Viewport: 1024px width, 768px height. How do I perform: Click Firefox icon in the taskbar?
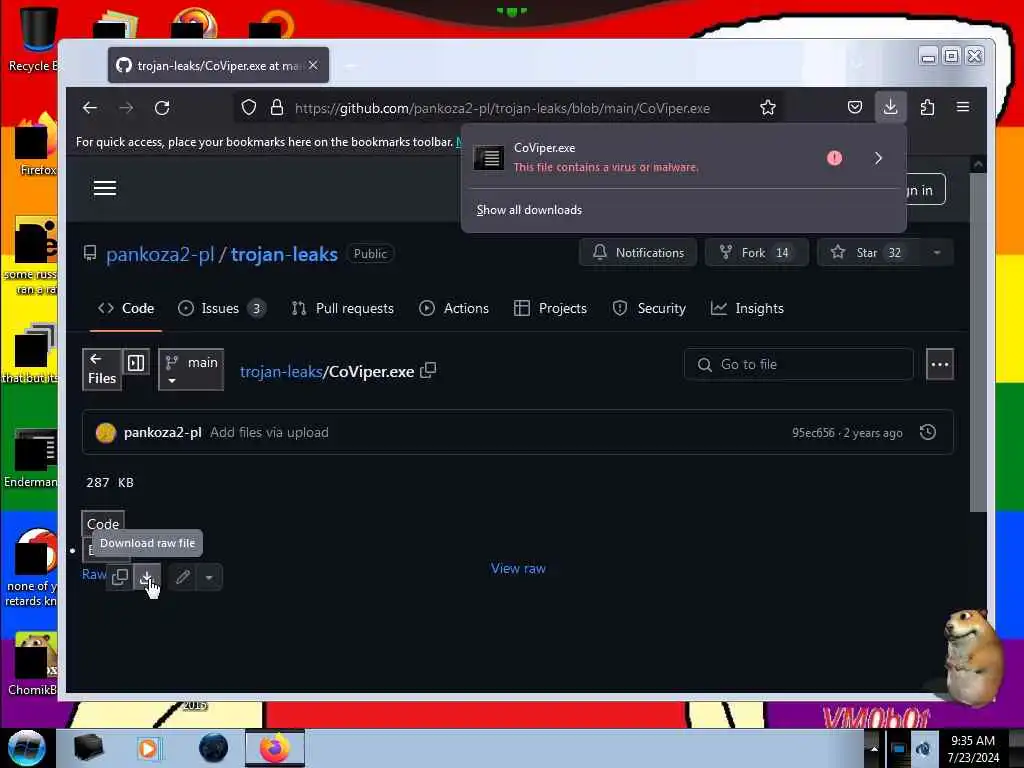tap(275, 748)
